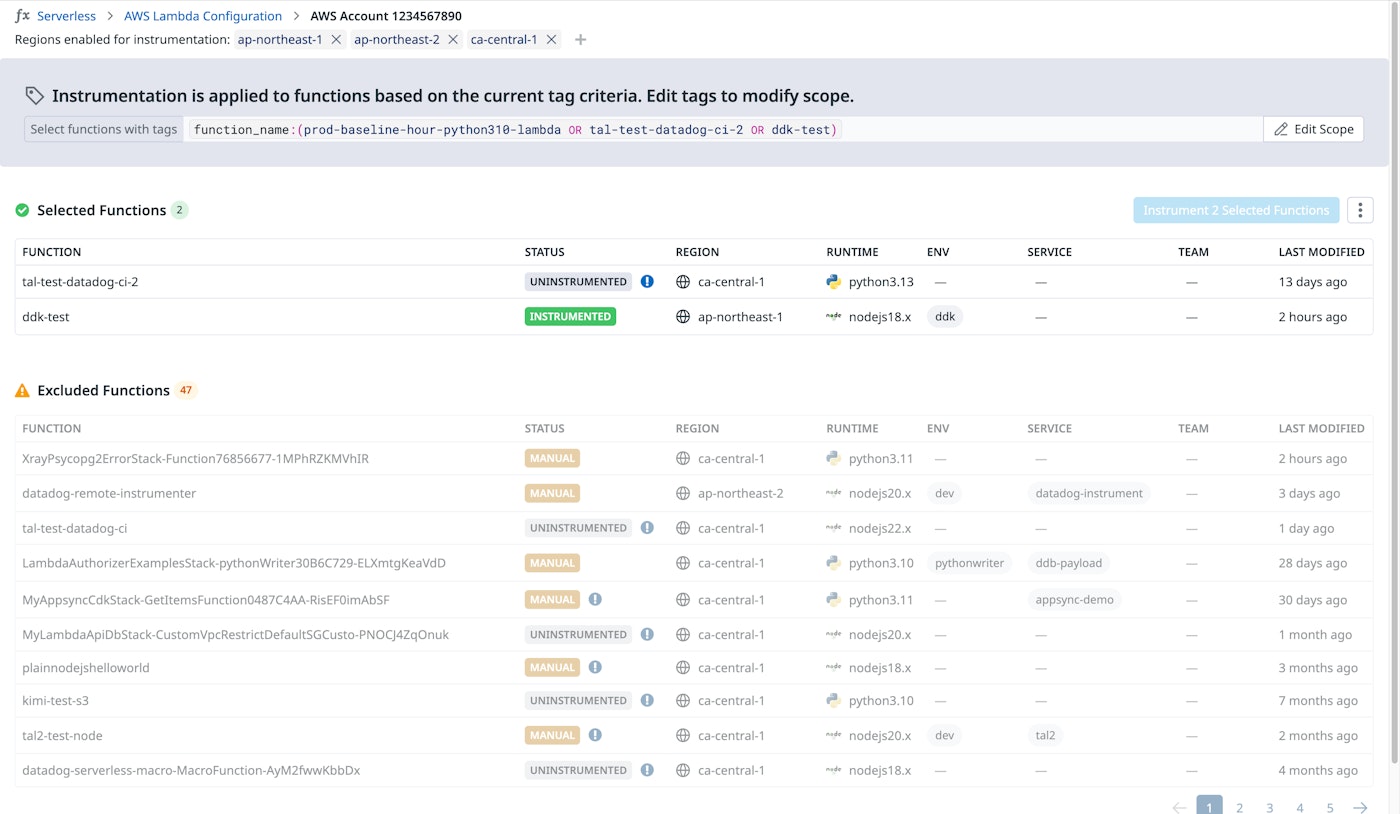This screenshot has height=814, width=1400.
Task: Open the tal2-test-node function row
Action: tap(694, 735)
